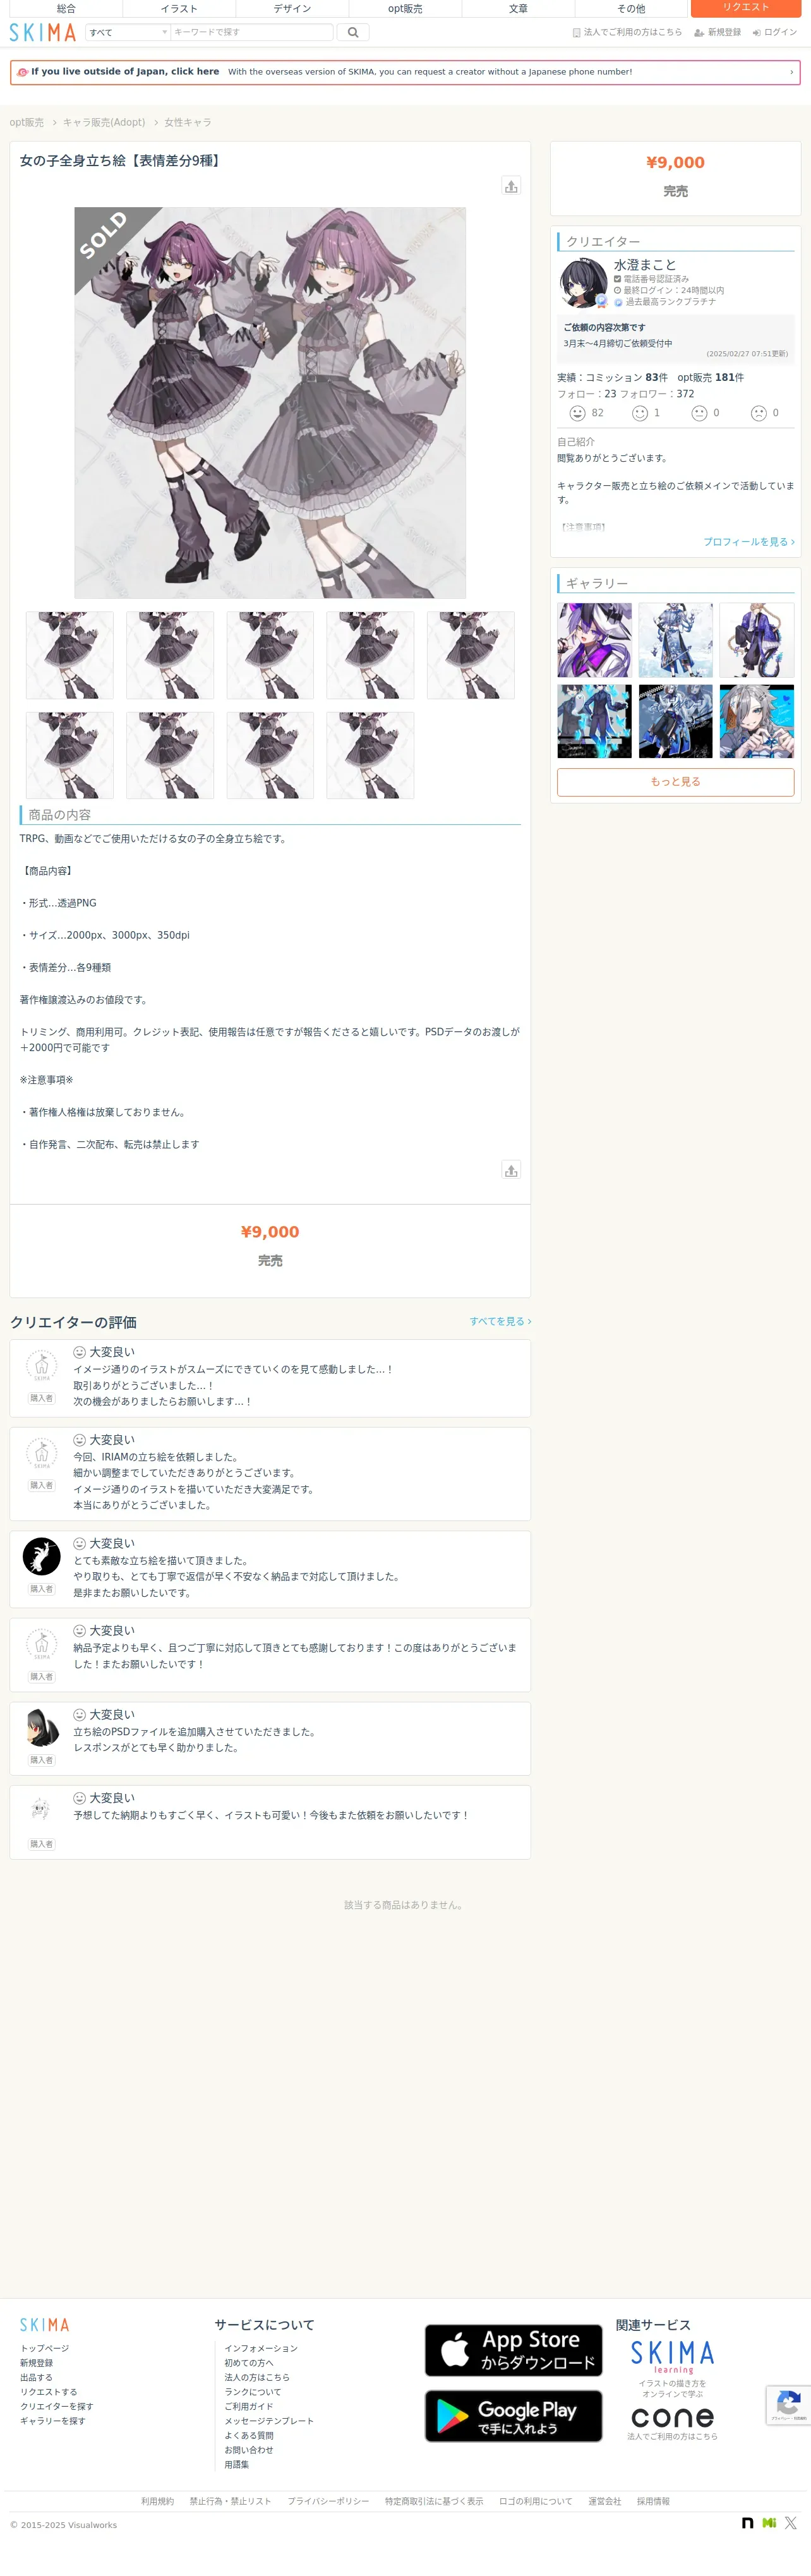811x2576 pixels.
Task: Click the keyword search input field
Action: tap(252, 32)
